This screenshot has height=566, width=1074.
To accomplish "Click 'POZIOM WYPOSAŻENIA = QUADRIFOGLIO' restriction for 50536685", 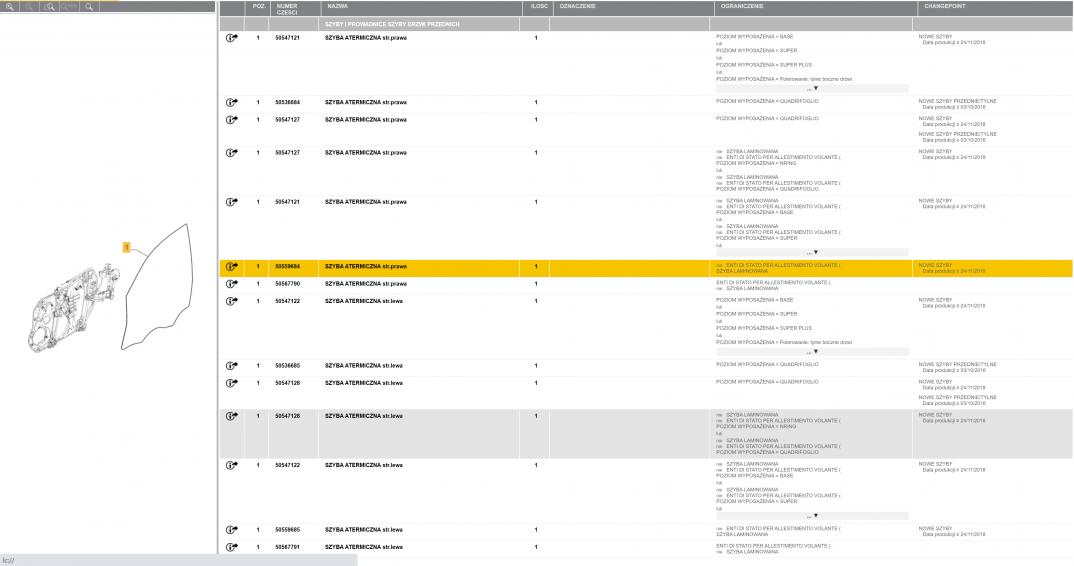I will (x=767, y=365).
